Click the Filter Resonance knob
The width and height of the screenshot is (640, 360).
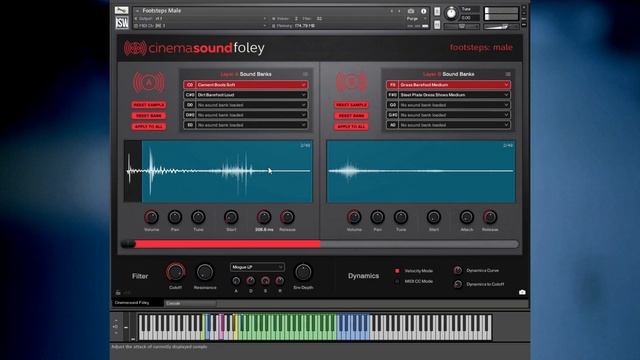coord(205,272)
